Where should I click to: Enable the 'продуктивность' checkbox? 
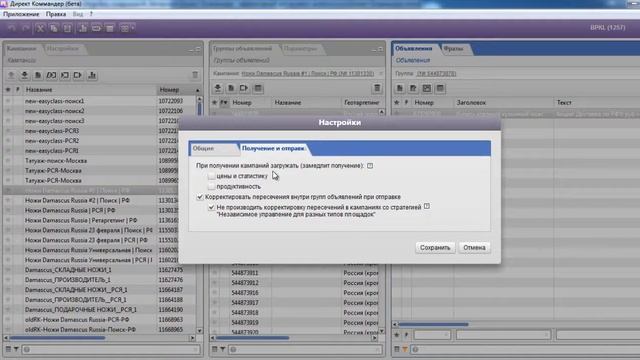(211, 186)
